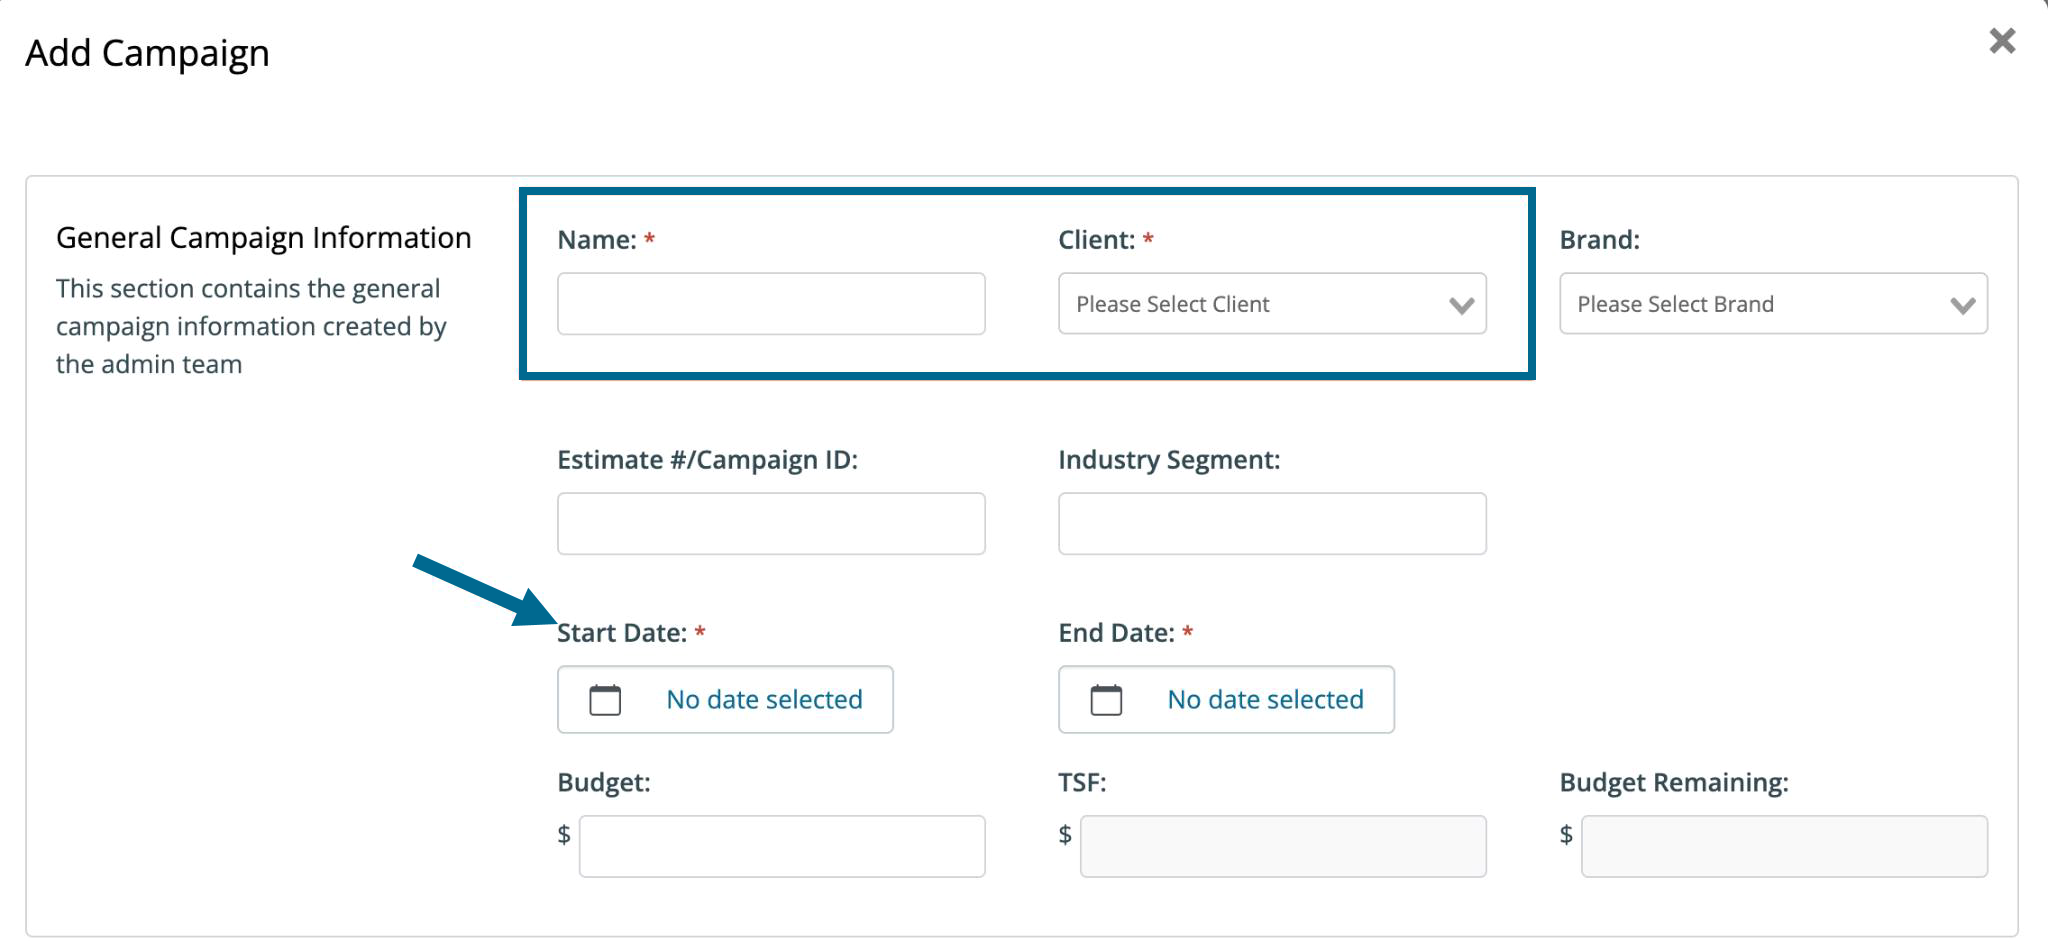Click the 'Estimate #/Campaign ID:' label

pyautogui.click(x=708, y=460)
